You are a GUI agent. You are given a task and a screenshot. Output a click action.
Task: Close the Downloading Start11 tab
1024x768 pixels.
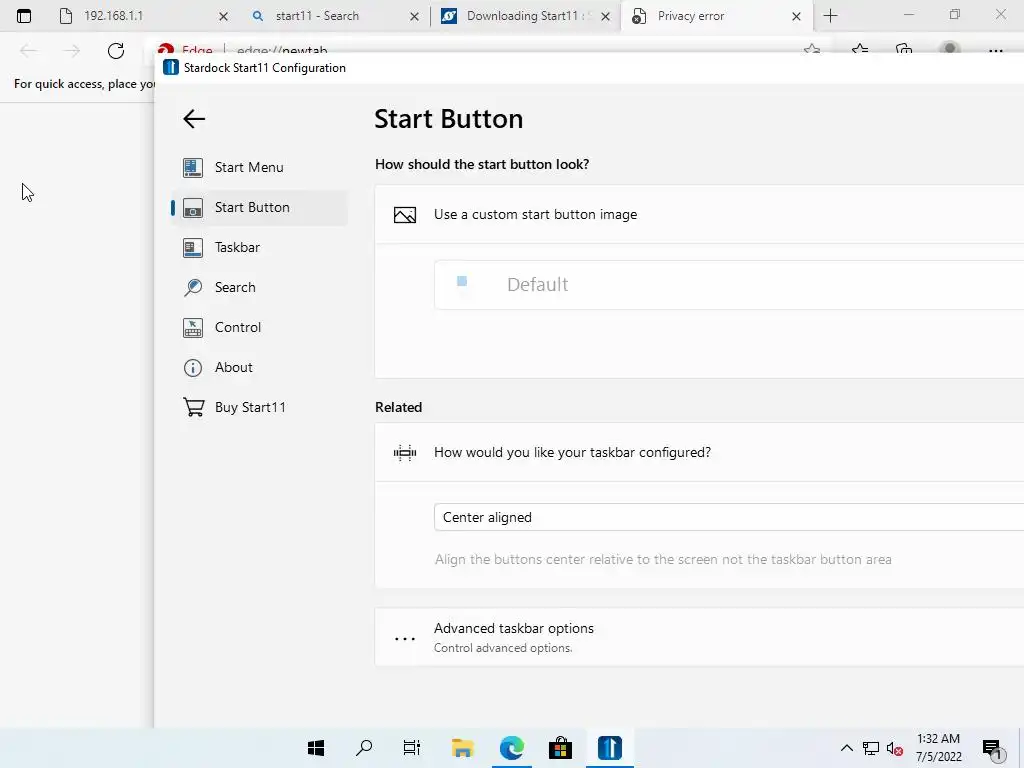pos(605,16)
